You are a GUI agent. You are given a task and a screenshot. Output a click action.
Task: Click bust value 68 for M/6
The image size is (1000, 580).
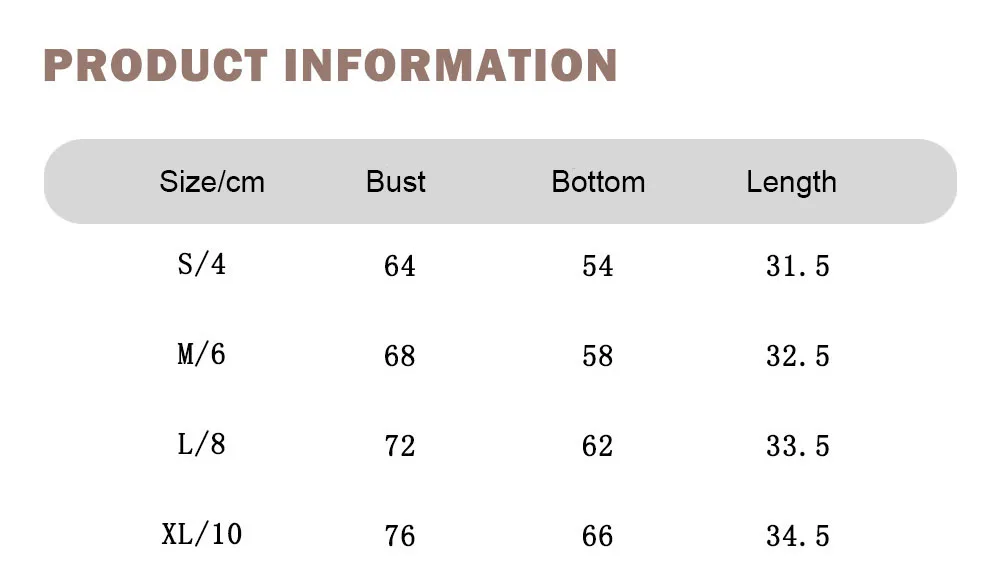pos(399,356)
